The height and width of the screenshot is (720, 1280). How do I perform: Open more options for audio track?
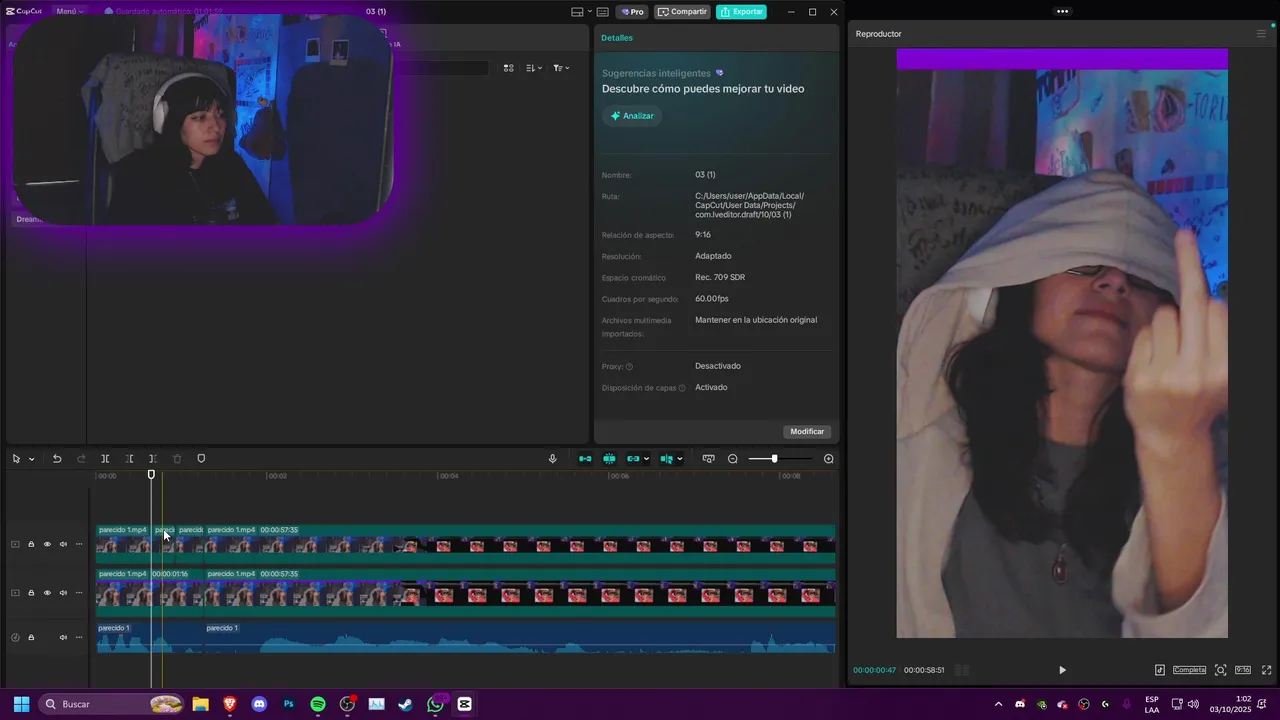(79, 637)
